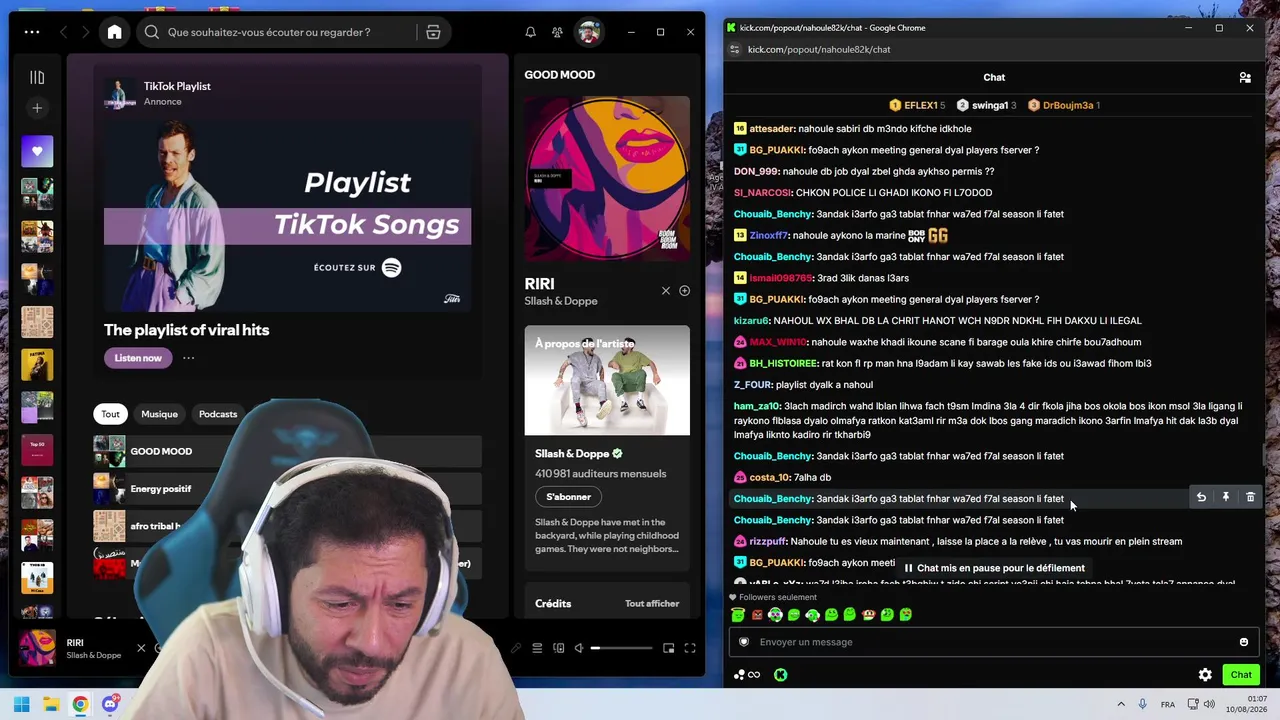Open Spotify friend activity

pyautogui.click(x=557, y=32)
